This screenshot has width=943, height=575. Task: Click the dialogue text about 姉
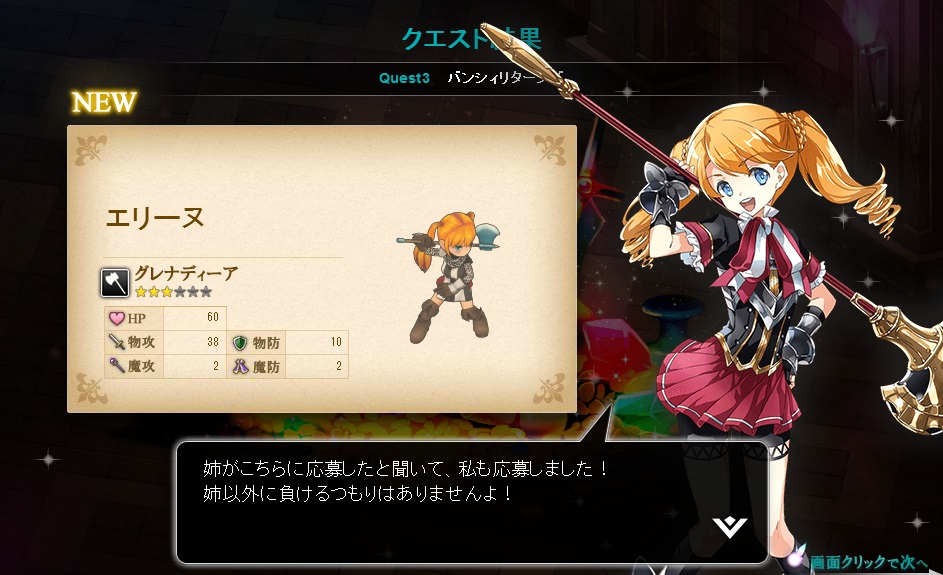point(406,481)
